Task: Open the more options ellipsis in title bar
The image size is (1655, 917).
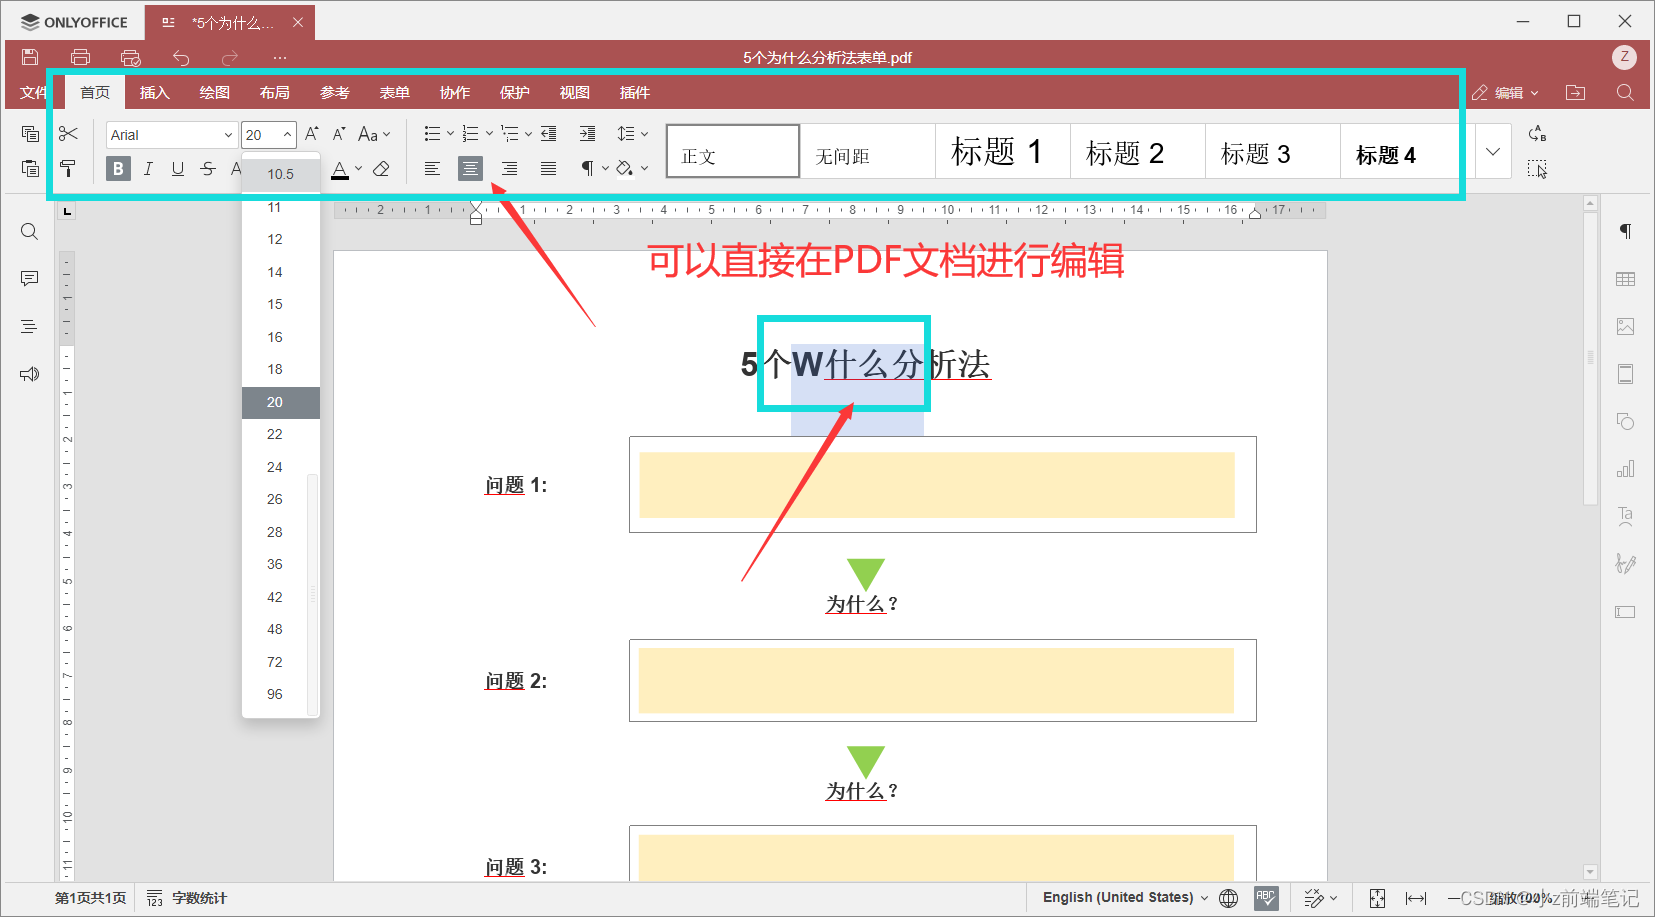Action: (280, 57)
